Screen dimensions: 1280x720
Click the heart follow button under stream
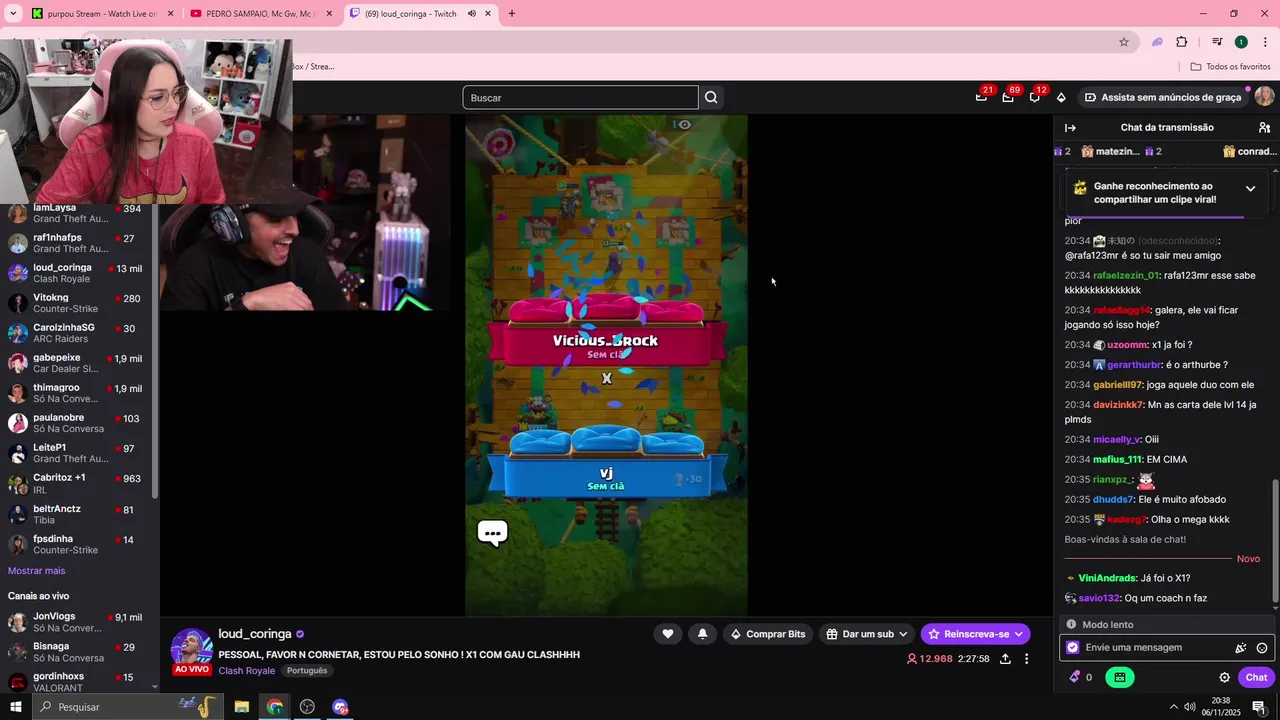click(668, 634)
